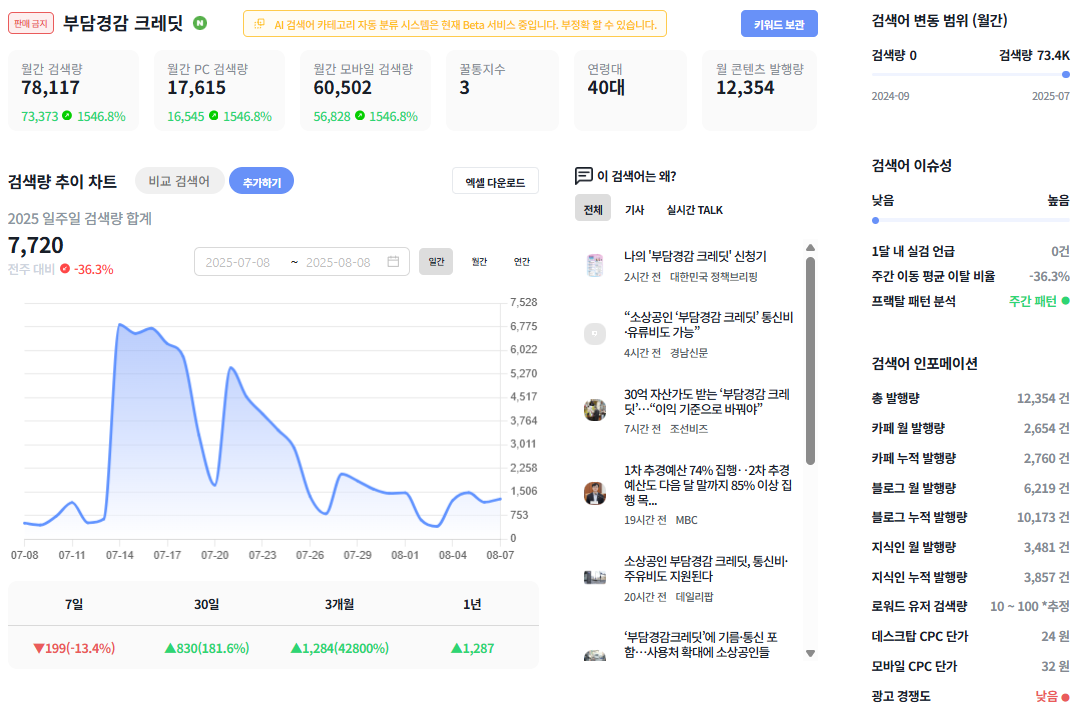Select the 1년 change period column
This screenshot has width=1087, height=713.
click(x=472, y=604)
